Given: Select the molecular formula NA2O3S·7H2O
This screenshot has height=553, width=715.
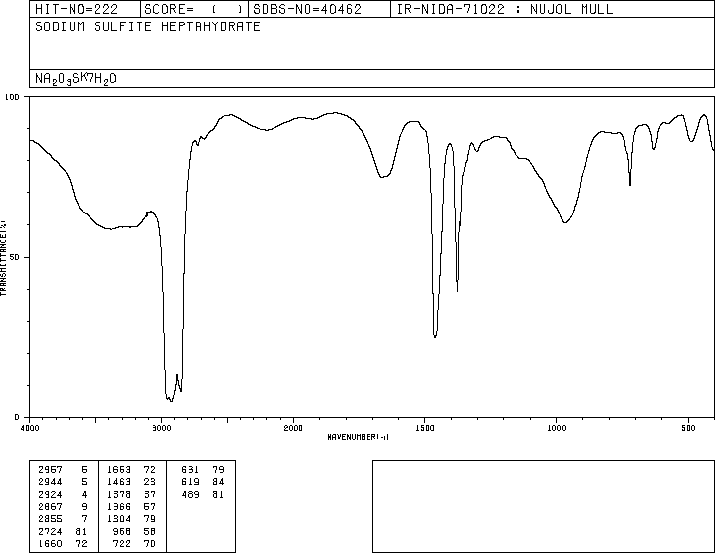Looking at the screenshot, I should (76, 79).
